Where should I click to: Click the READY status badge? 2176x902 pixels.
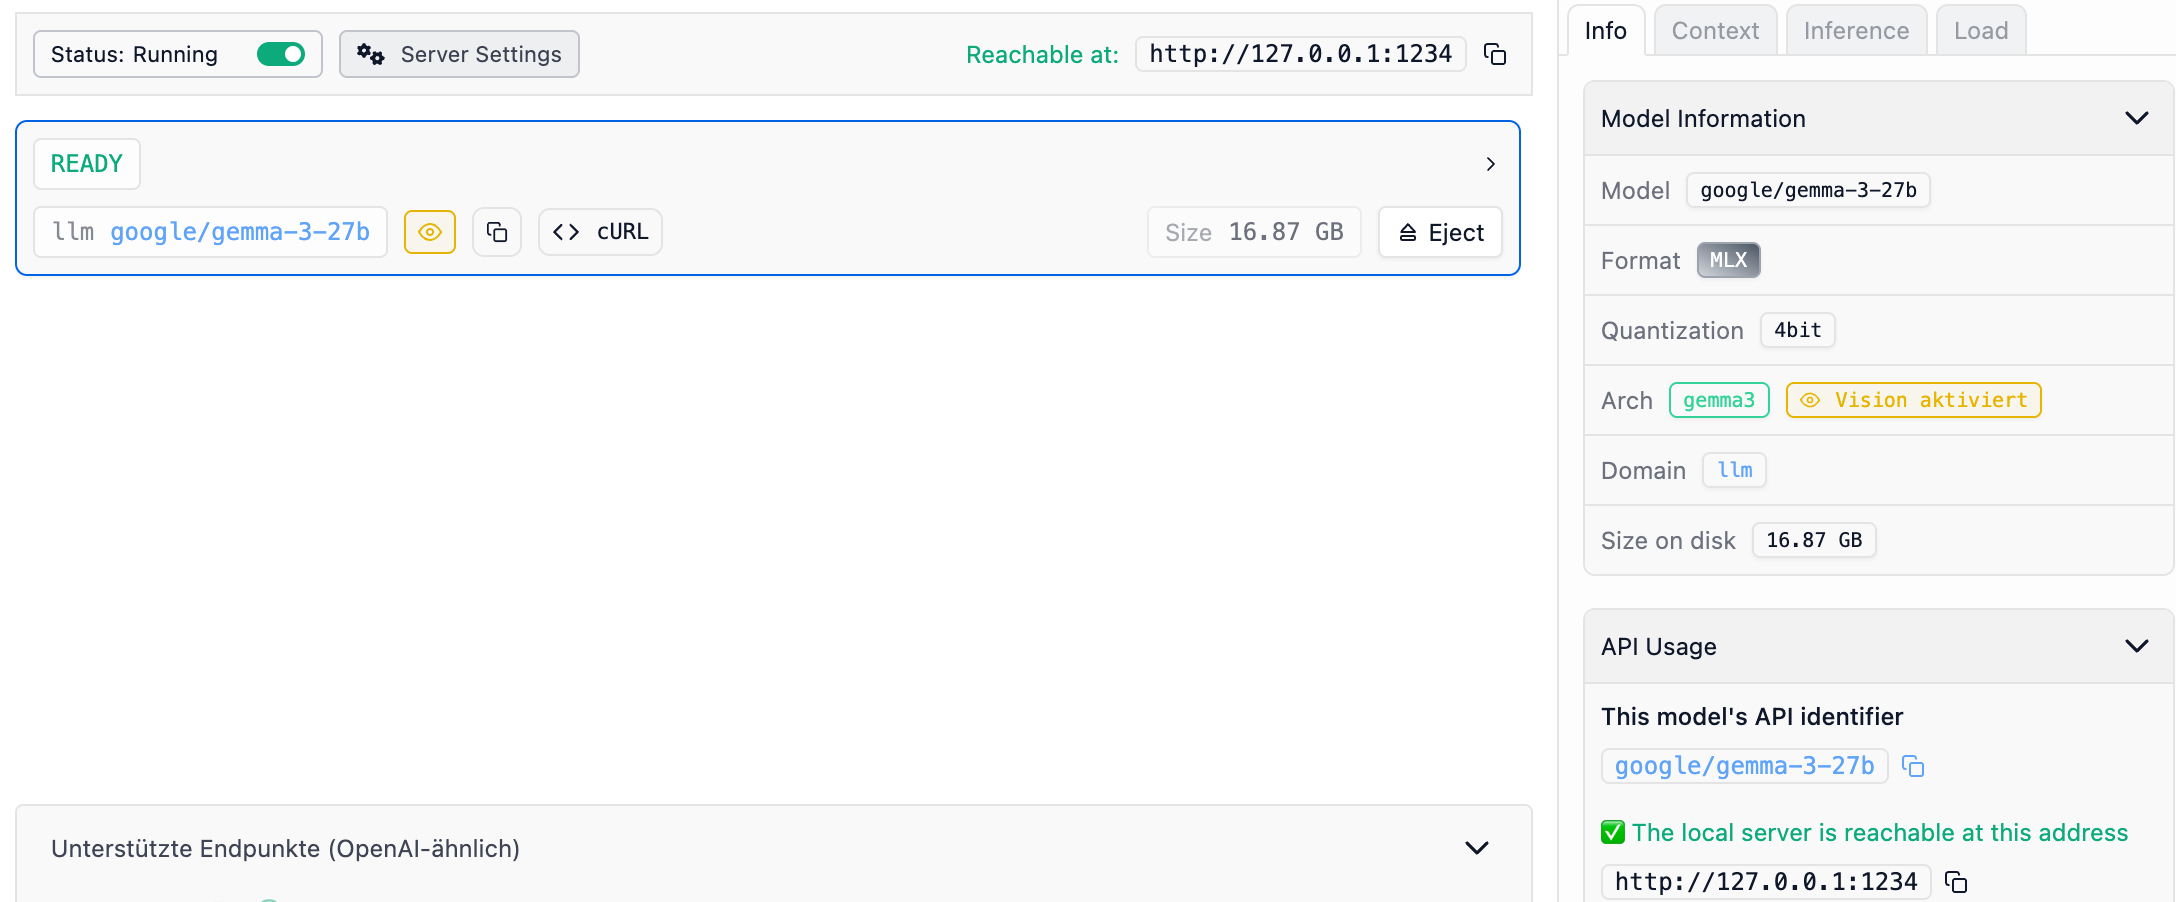coord(87,164)
